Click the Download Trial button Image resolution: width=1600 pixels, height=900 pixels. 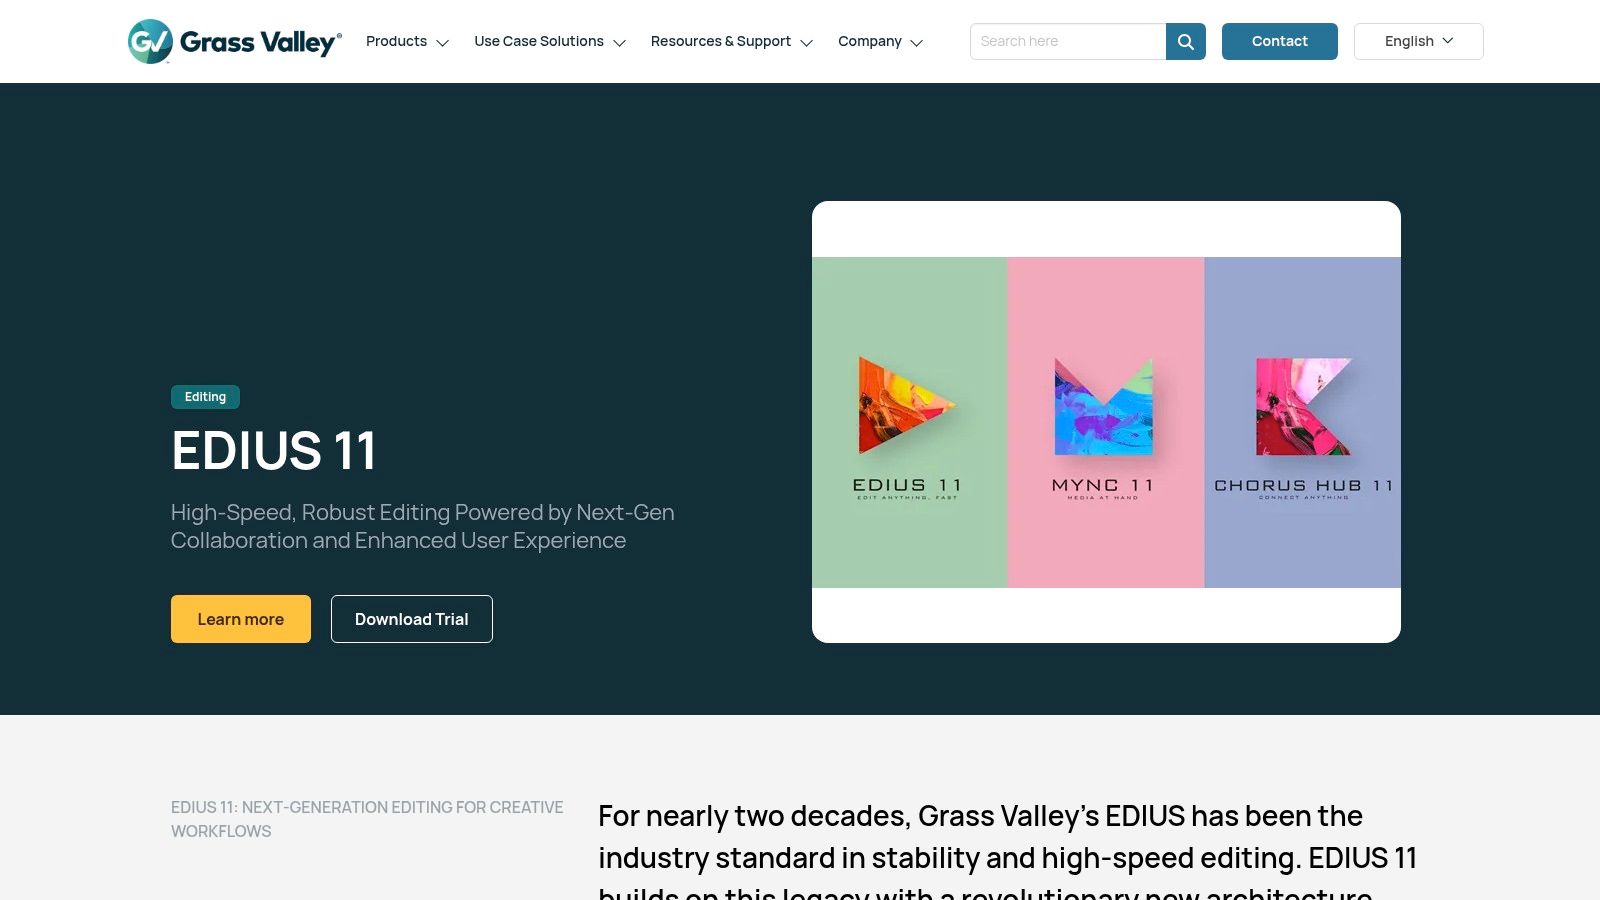[x=412, y=619]
